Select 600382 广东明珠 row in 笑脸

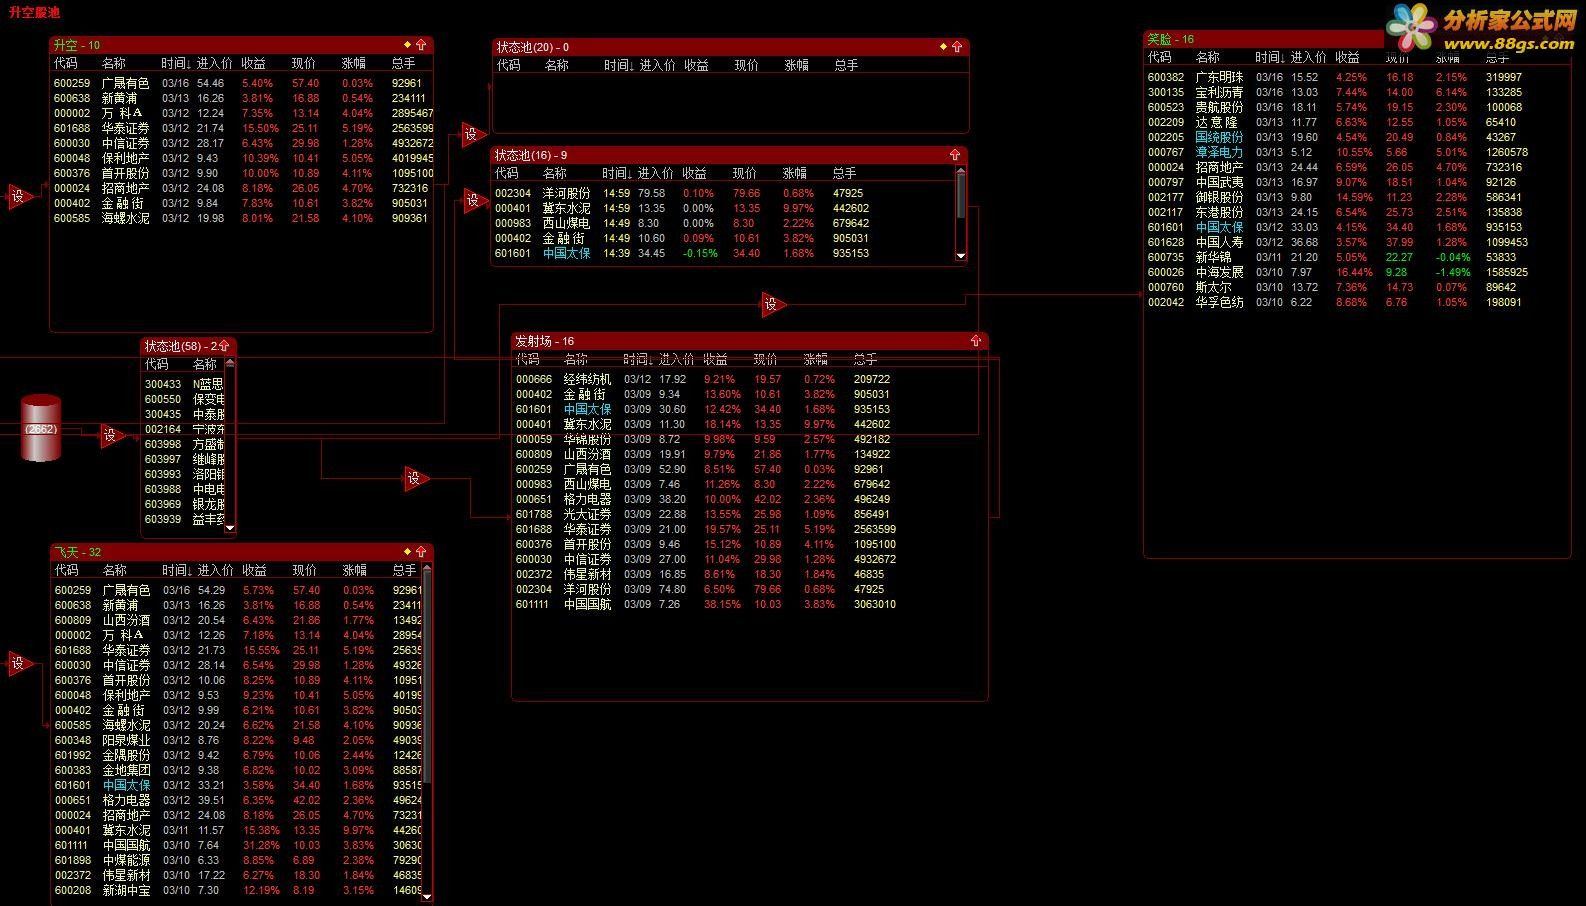[x=1357, y=77]
